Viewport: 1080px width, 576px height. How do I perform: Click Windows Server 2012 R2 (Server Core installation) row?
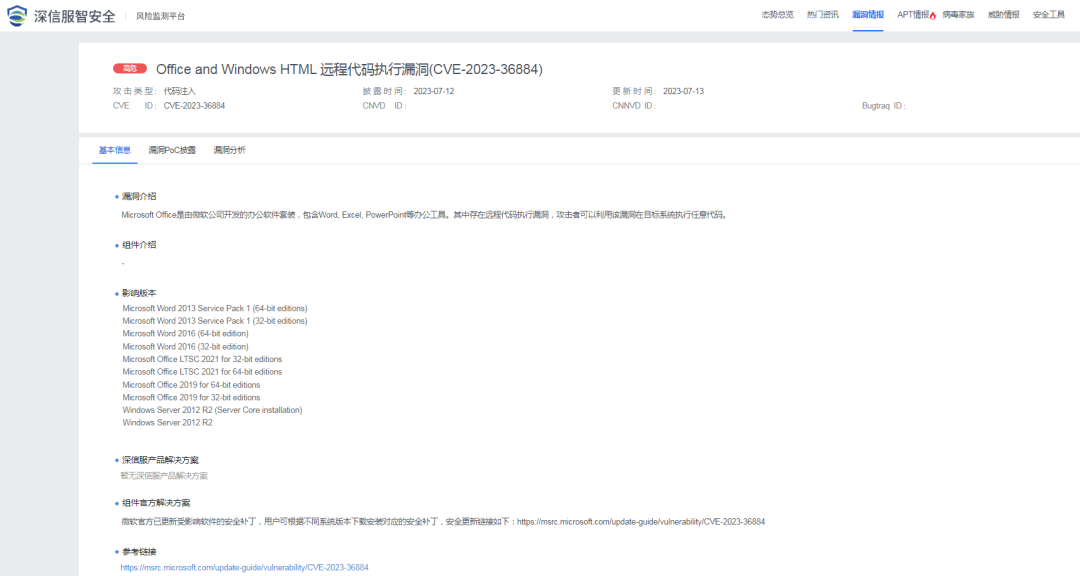[x=212, y=410]
